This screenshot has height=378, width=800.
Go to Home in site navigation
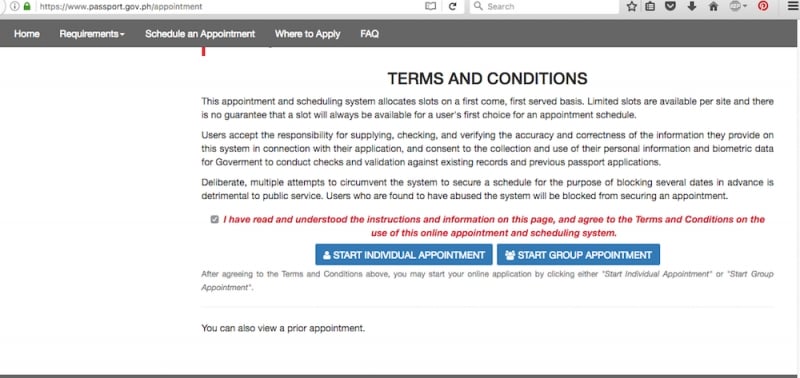(x=27, y=34)
